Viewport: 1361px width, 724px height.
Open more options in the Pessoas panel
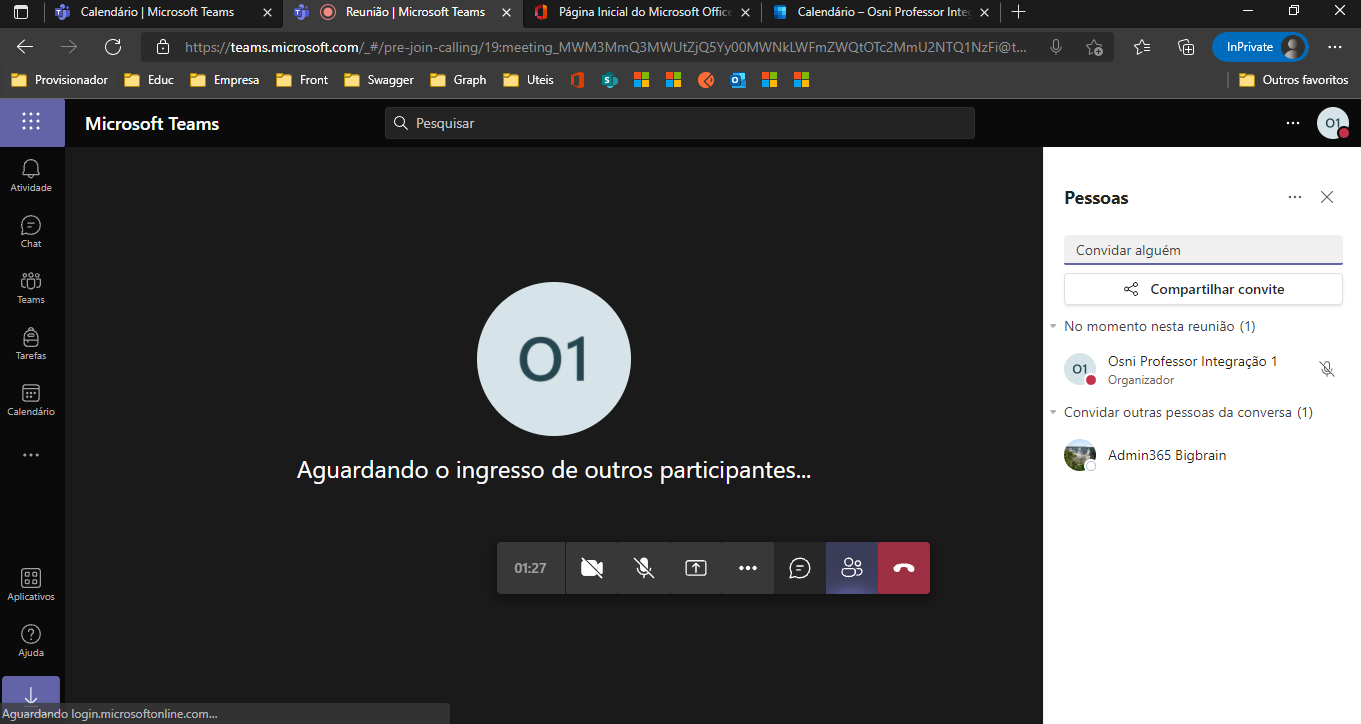(1295, 197)
